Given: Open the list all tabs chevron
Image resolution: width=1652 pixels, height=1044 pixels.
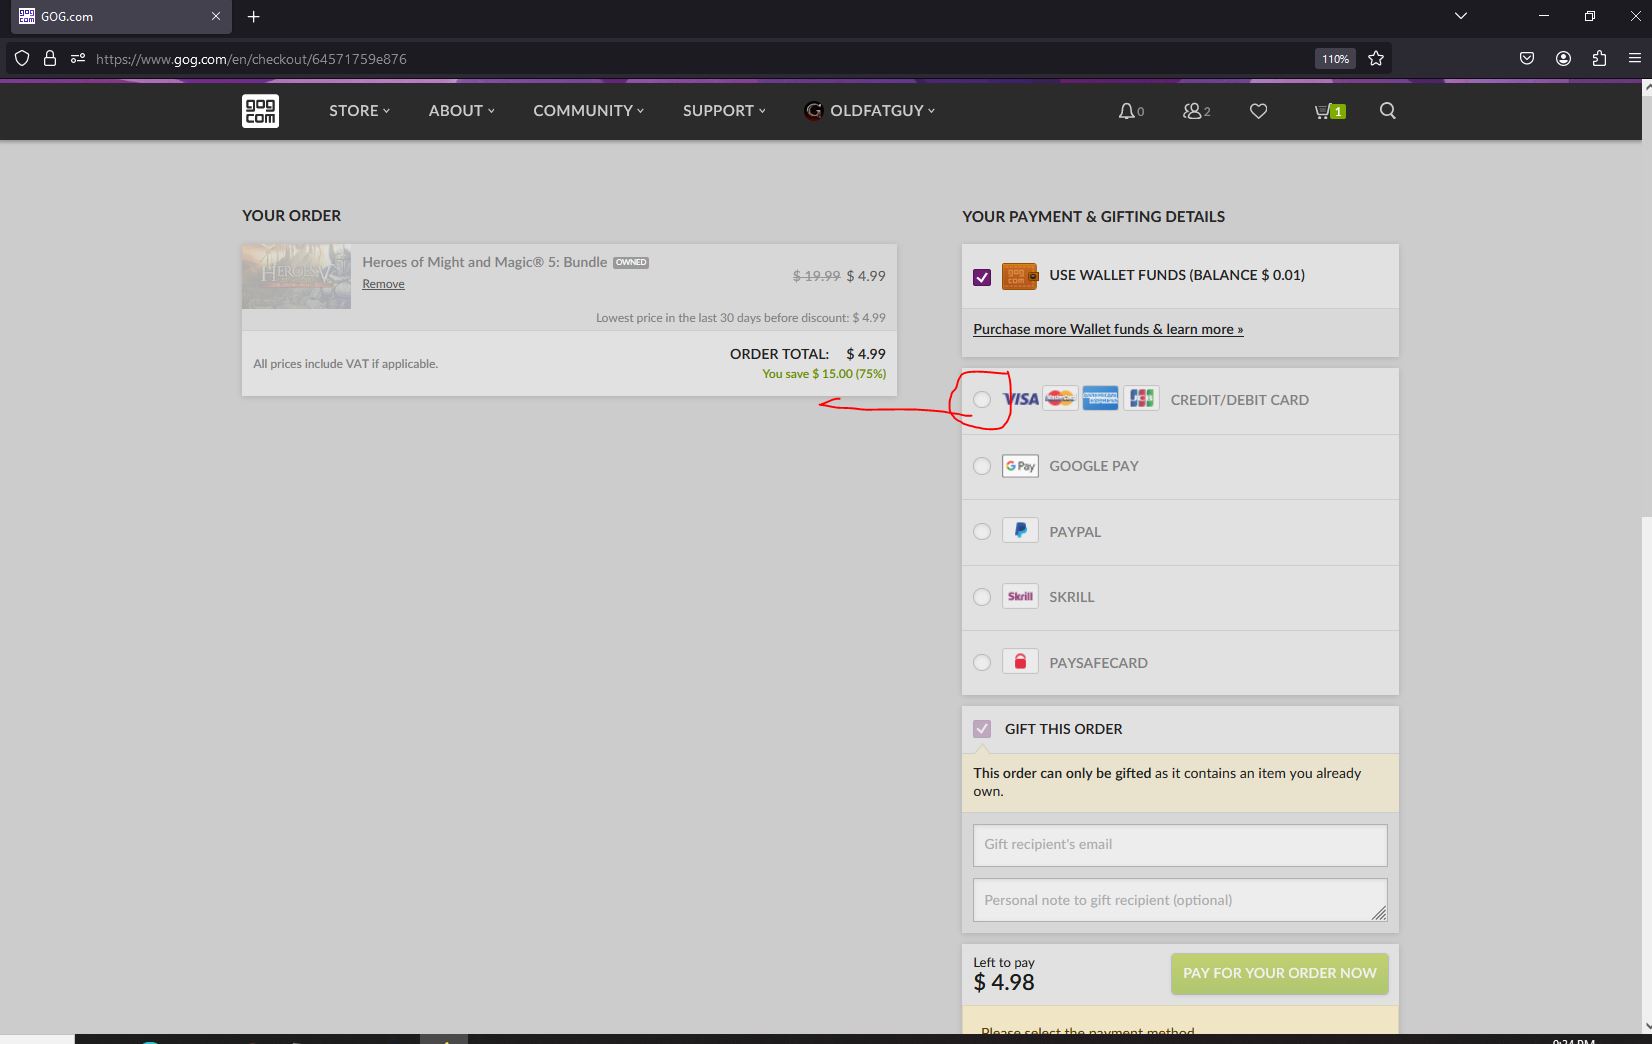Looking at the screenshot, I should pos(1460,16).
